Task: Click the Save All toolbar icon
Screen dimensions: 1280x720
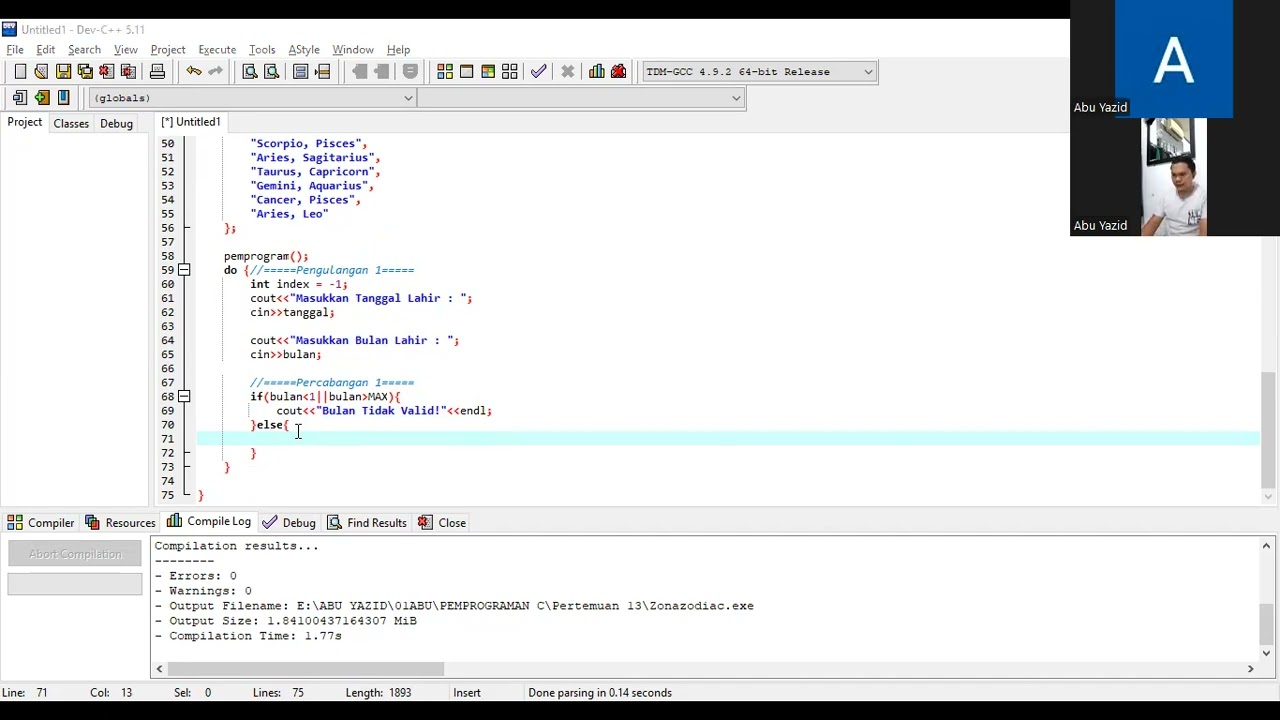Action: pos(85,71)
